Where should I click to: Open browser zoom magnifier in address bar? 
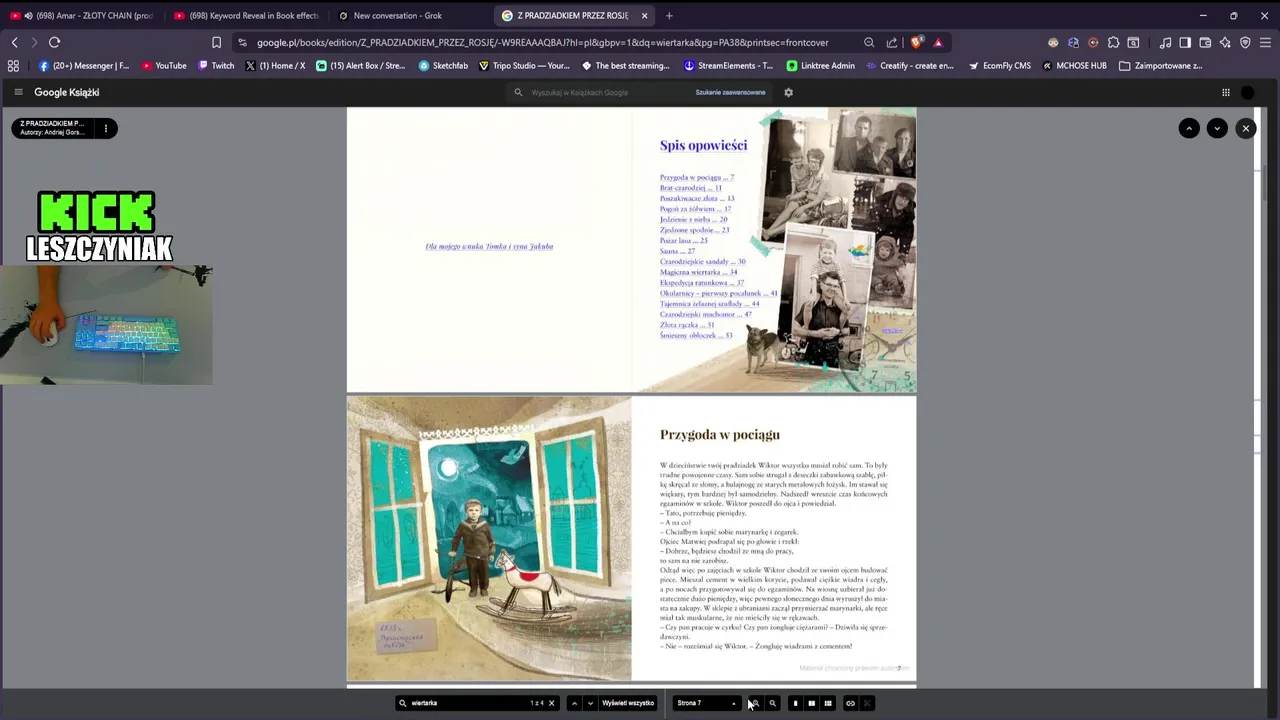pyautogui.click(x=868, y=42)
